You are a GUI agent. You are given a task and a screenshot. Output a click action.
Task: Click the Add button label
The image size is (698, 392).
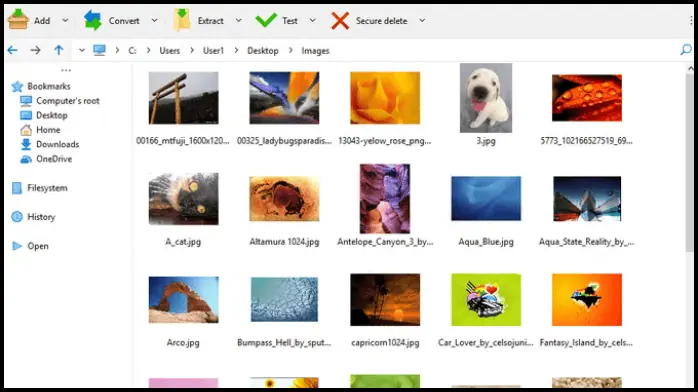pyautogui.click(x=42, y=20)
